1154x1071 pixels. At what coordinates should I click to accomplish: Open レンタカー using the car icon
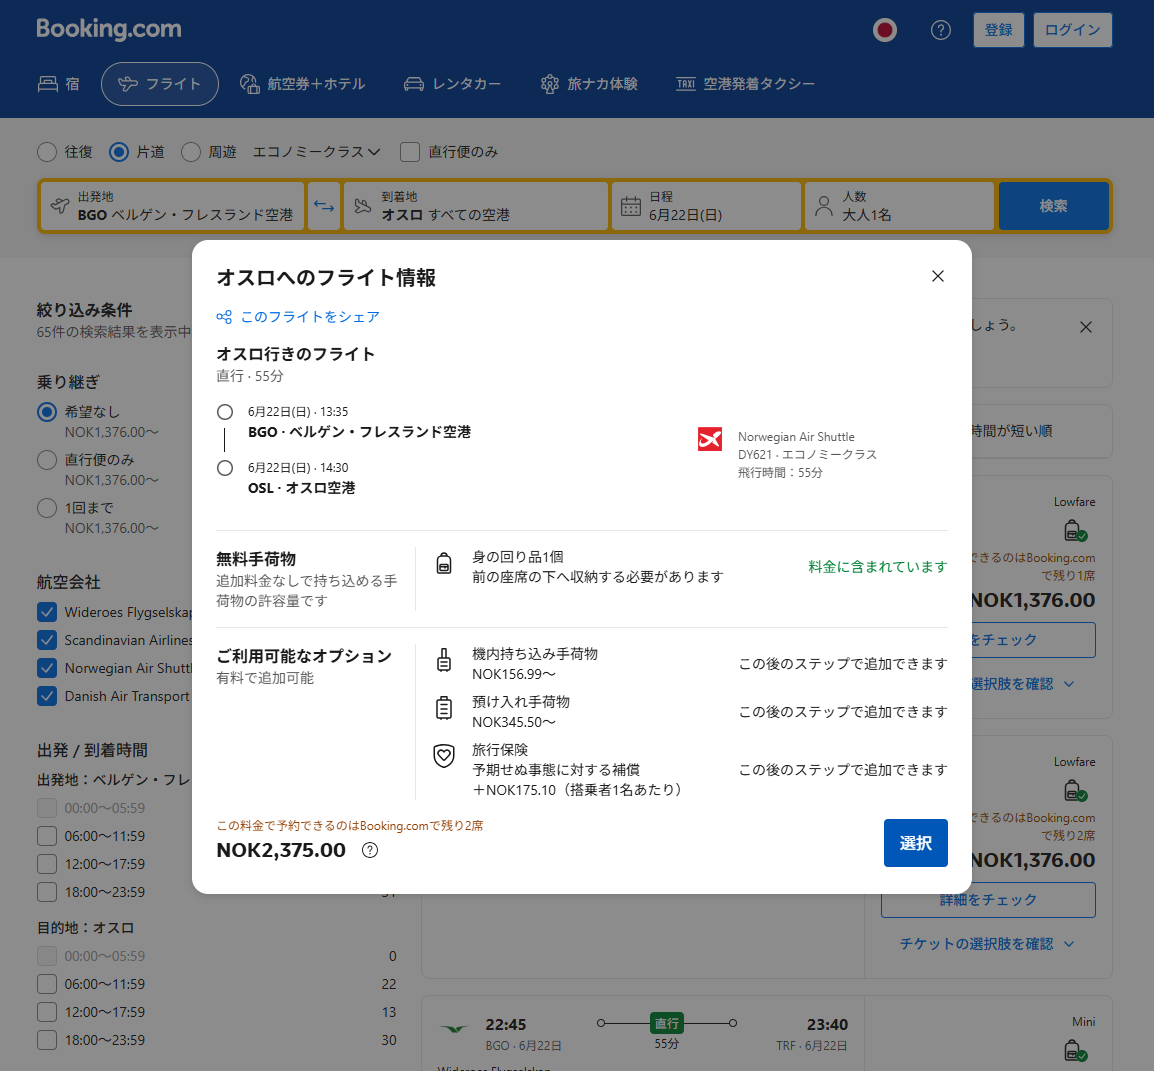(452, 84)
